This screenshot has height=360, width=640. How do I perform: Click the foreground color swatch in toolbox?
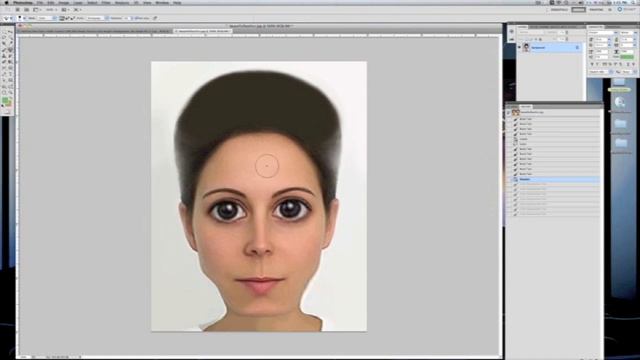pyautogui.click(x=5, y=100)
